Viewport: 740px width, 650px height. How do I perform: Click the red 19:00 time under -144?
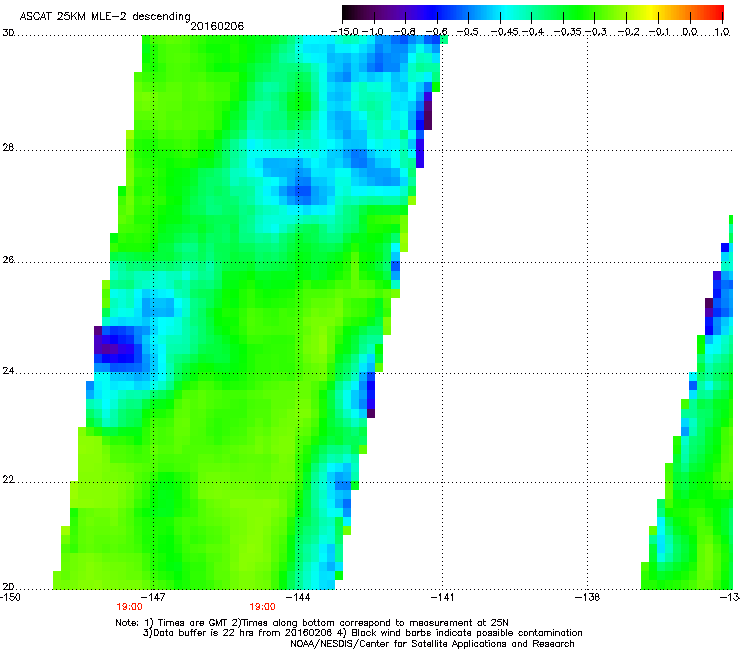[262, 607]
